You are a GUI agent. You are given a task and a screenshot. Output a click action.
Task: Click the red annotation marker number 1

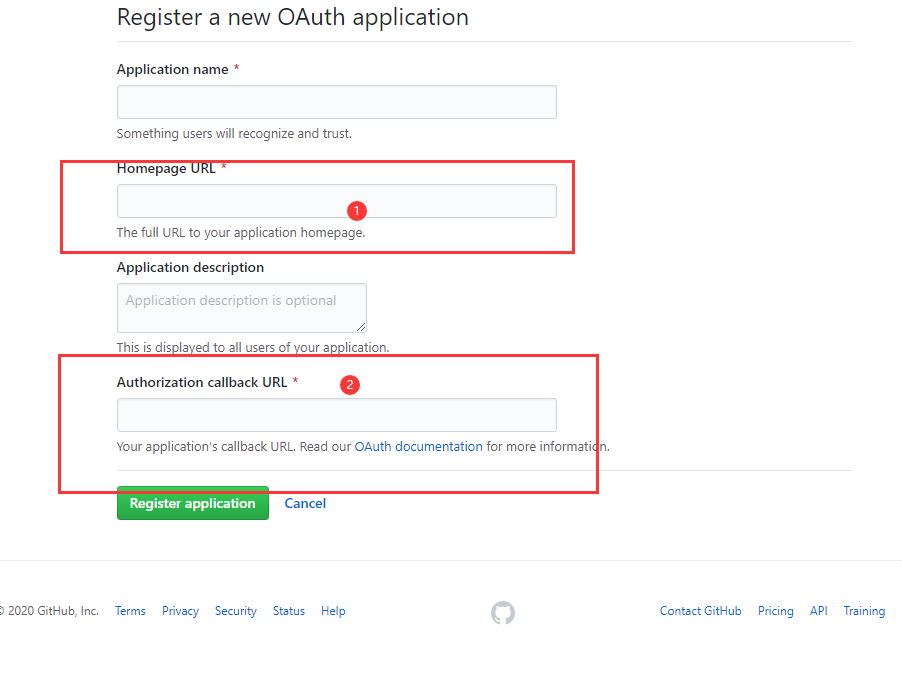point(357,211)
